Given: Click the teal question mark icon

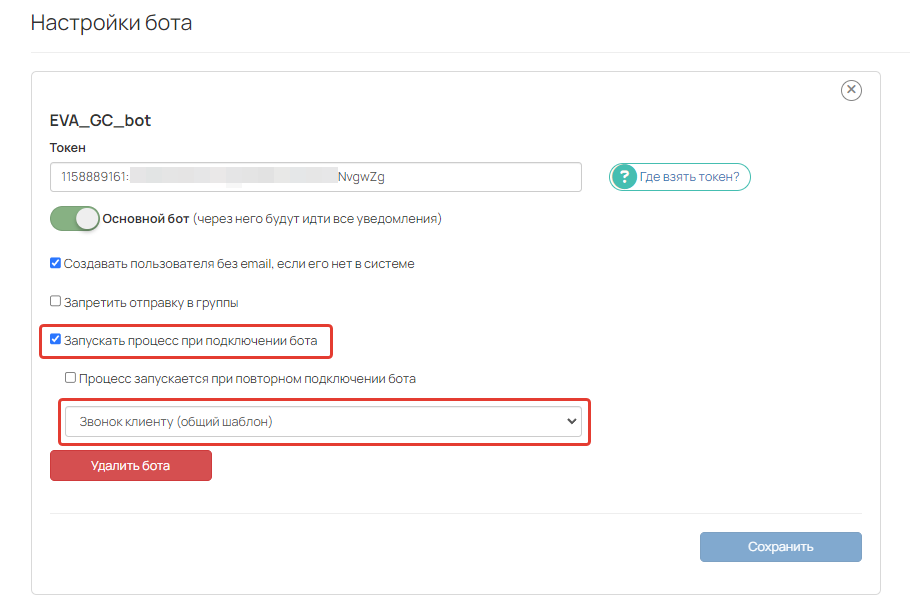Looking at the screenshot, I should pyautogui.click(x=624, y=176).
